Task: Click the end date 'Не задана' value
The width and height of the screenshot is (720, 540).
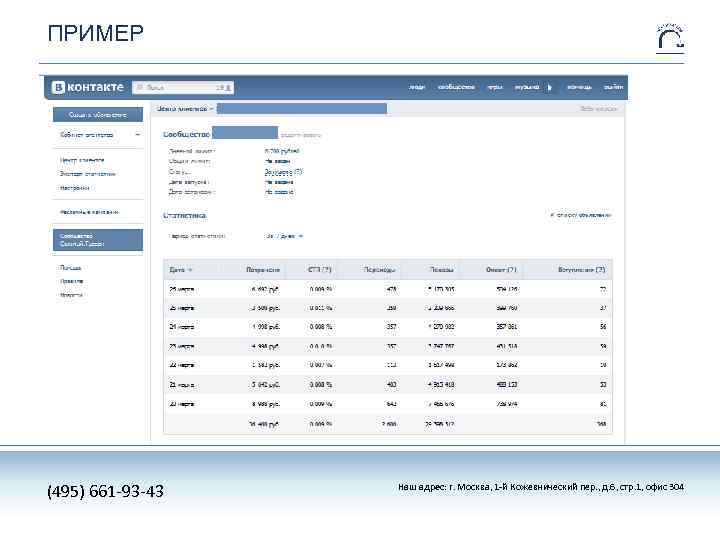Action: coord(279,192)
